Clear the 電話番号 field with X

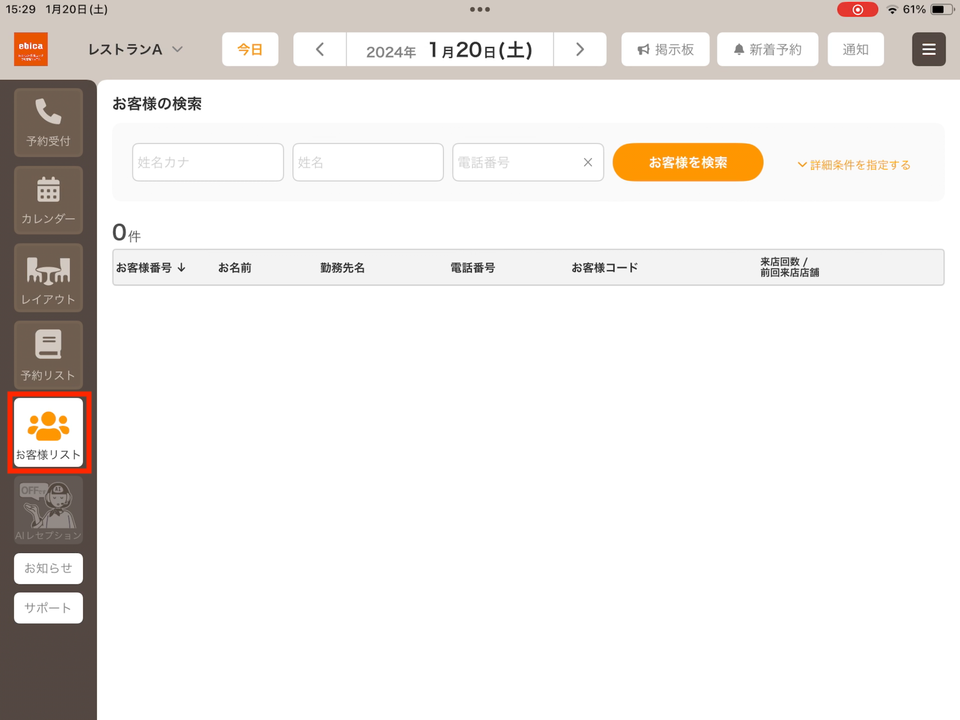pos(588,162)
